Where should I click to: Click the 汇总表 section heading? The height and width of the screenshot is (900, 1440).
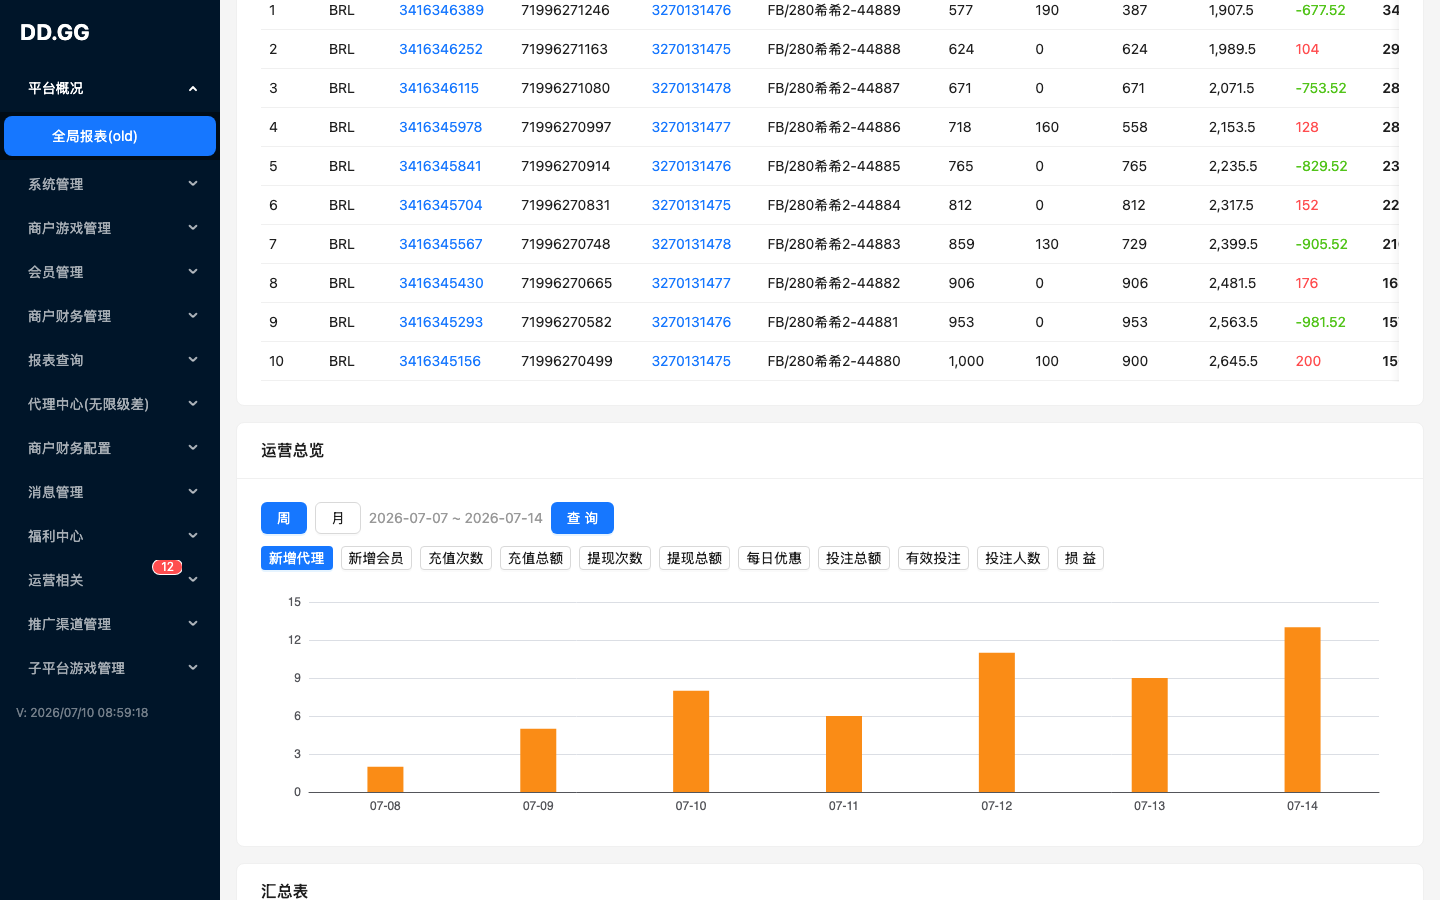point(284,891)
